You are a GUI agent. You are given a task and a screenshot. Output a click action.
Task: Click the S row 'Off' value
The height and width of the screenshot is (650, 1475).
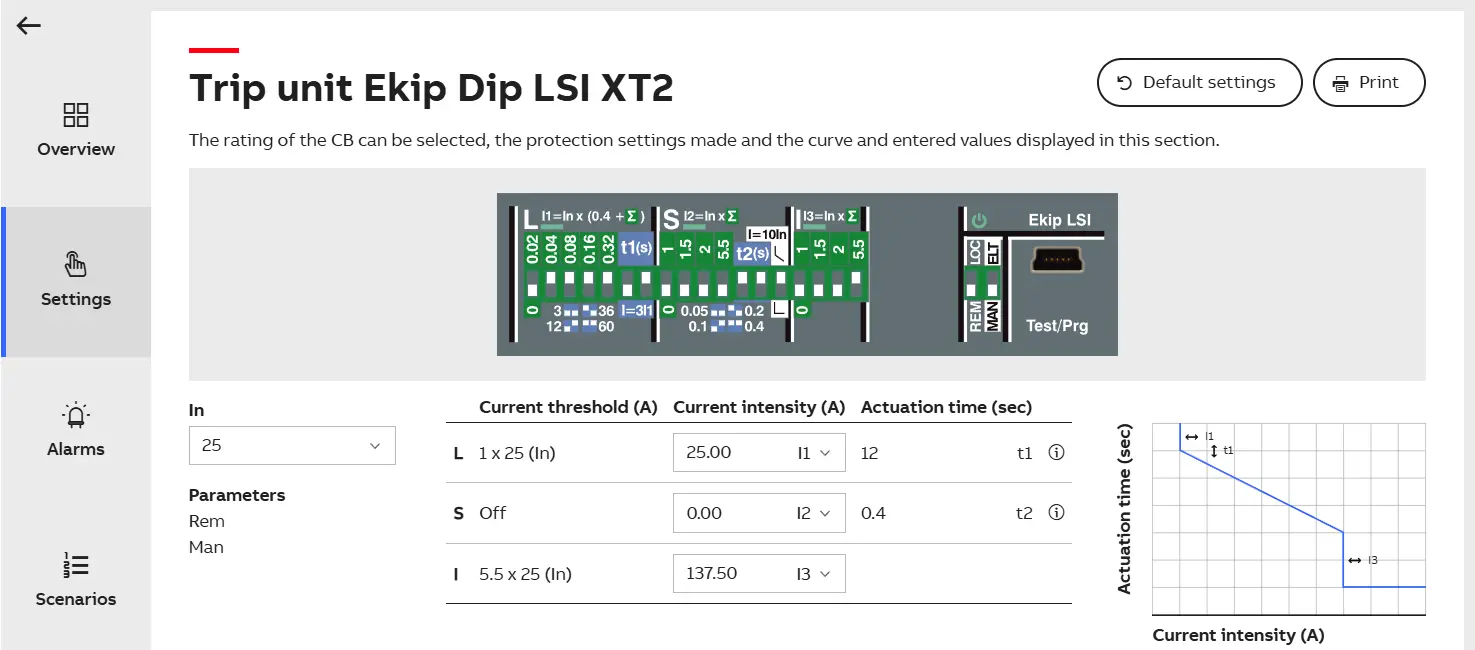click(492, 513)
